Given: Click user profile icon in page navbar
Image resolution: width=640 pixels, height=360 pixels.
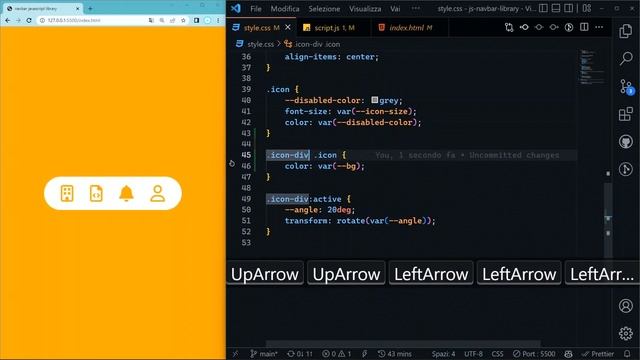Looking at the screenshot, I should (158, 193).
